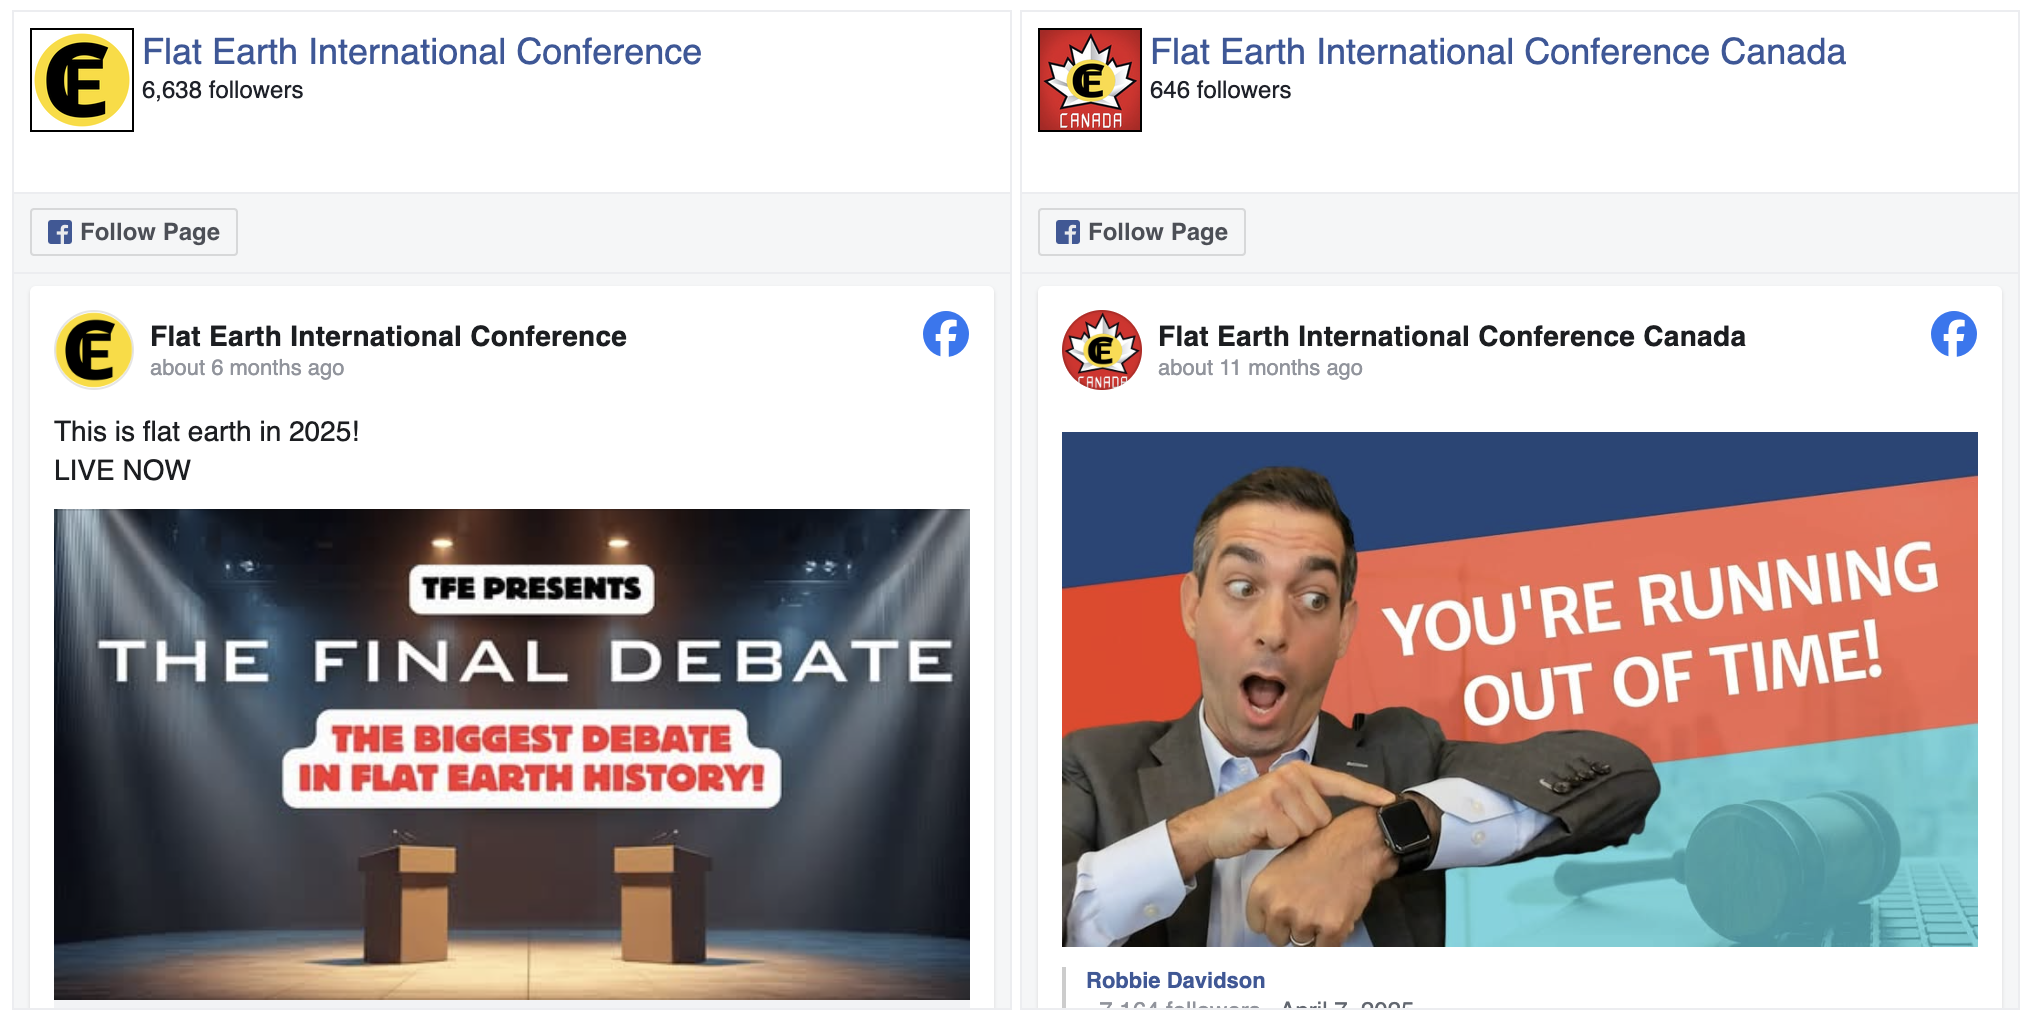Click the Canada page square header logo
Image resolution: width=2032 pixels, height=1032 pixels.
(1089, 80)
